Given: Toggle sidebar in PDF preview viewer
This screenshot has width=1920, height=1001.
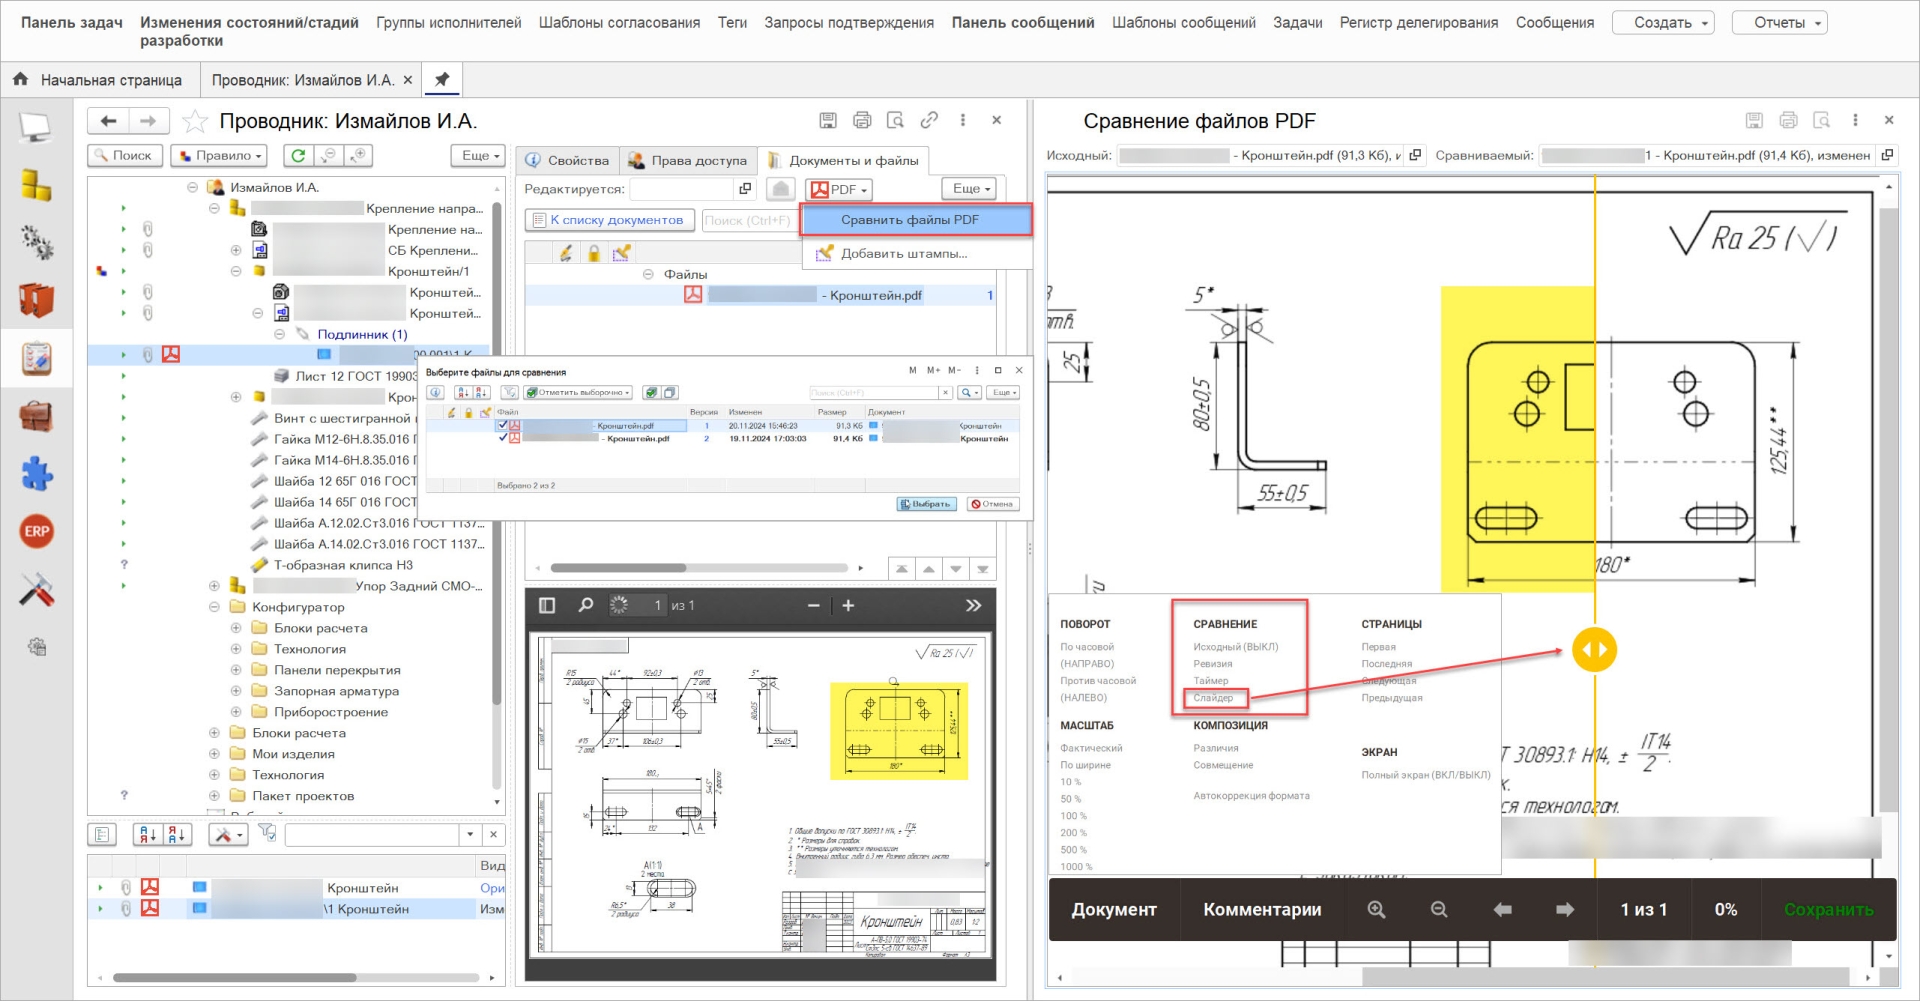Looking at the screenshot, I should point(547,605).
